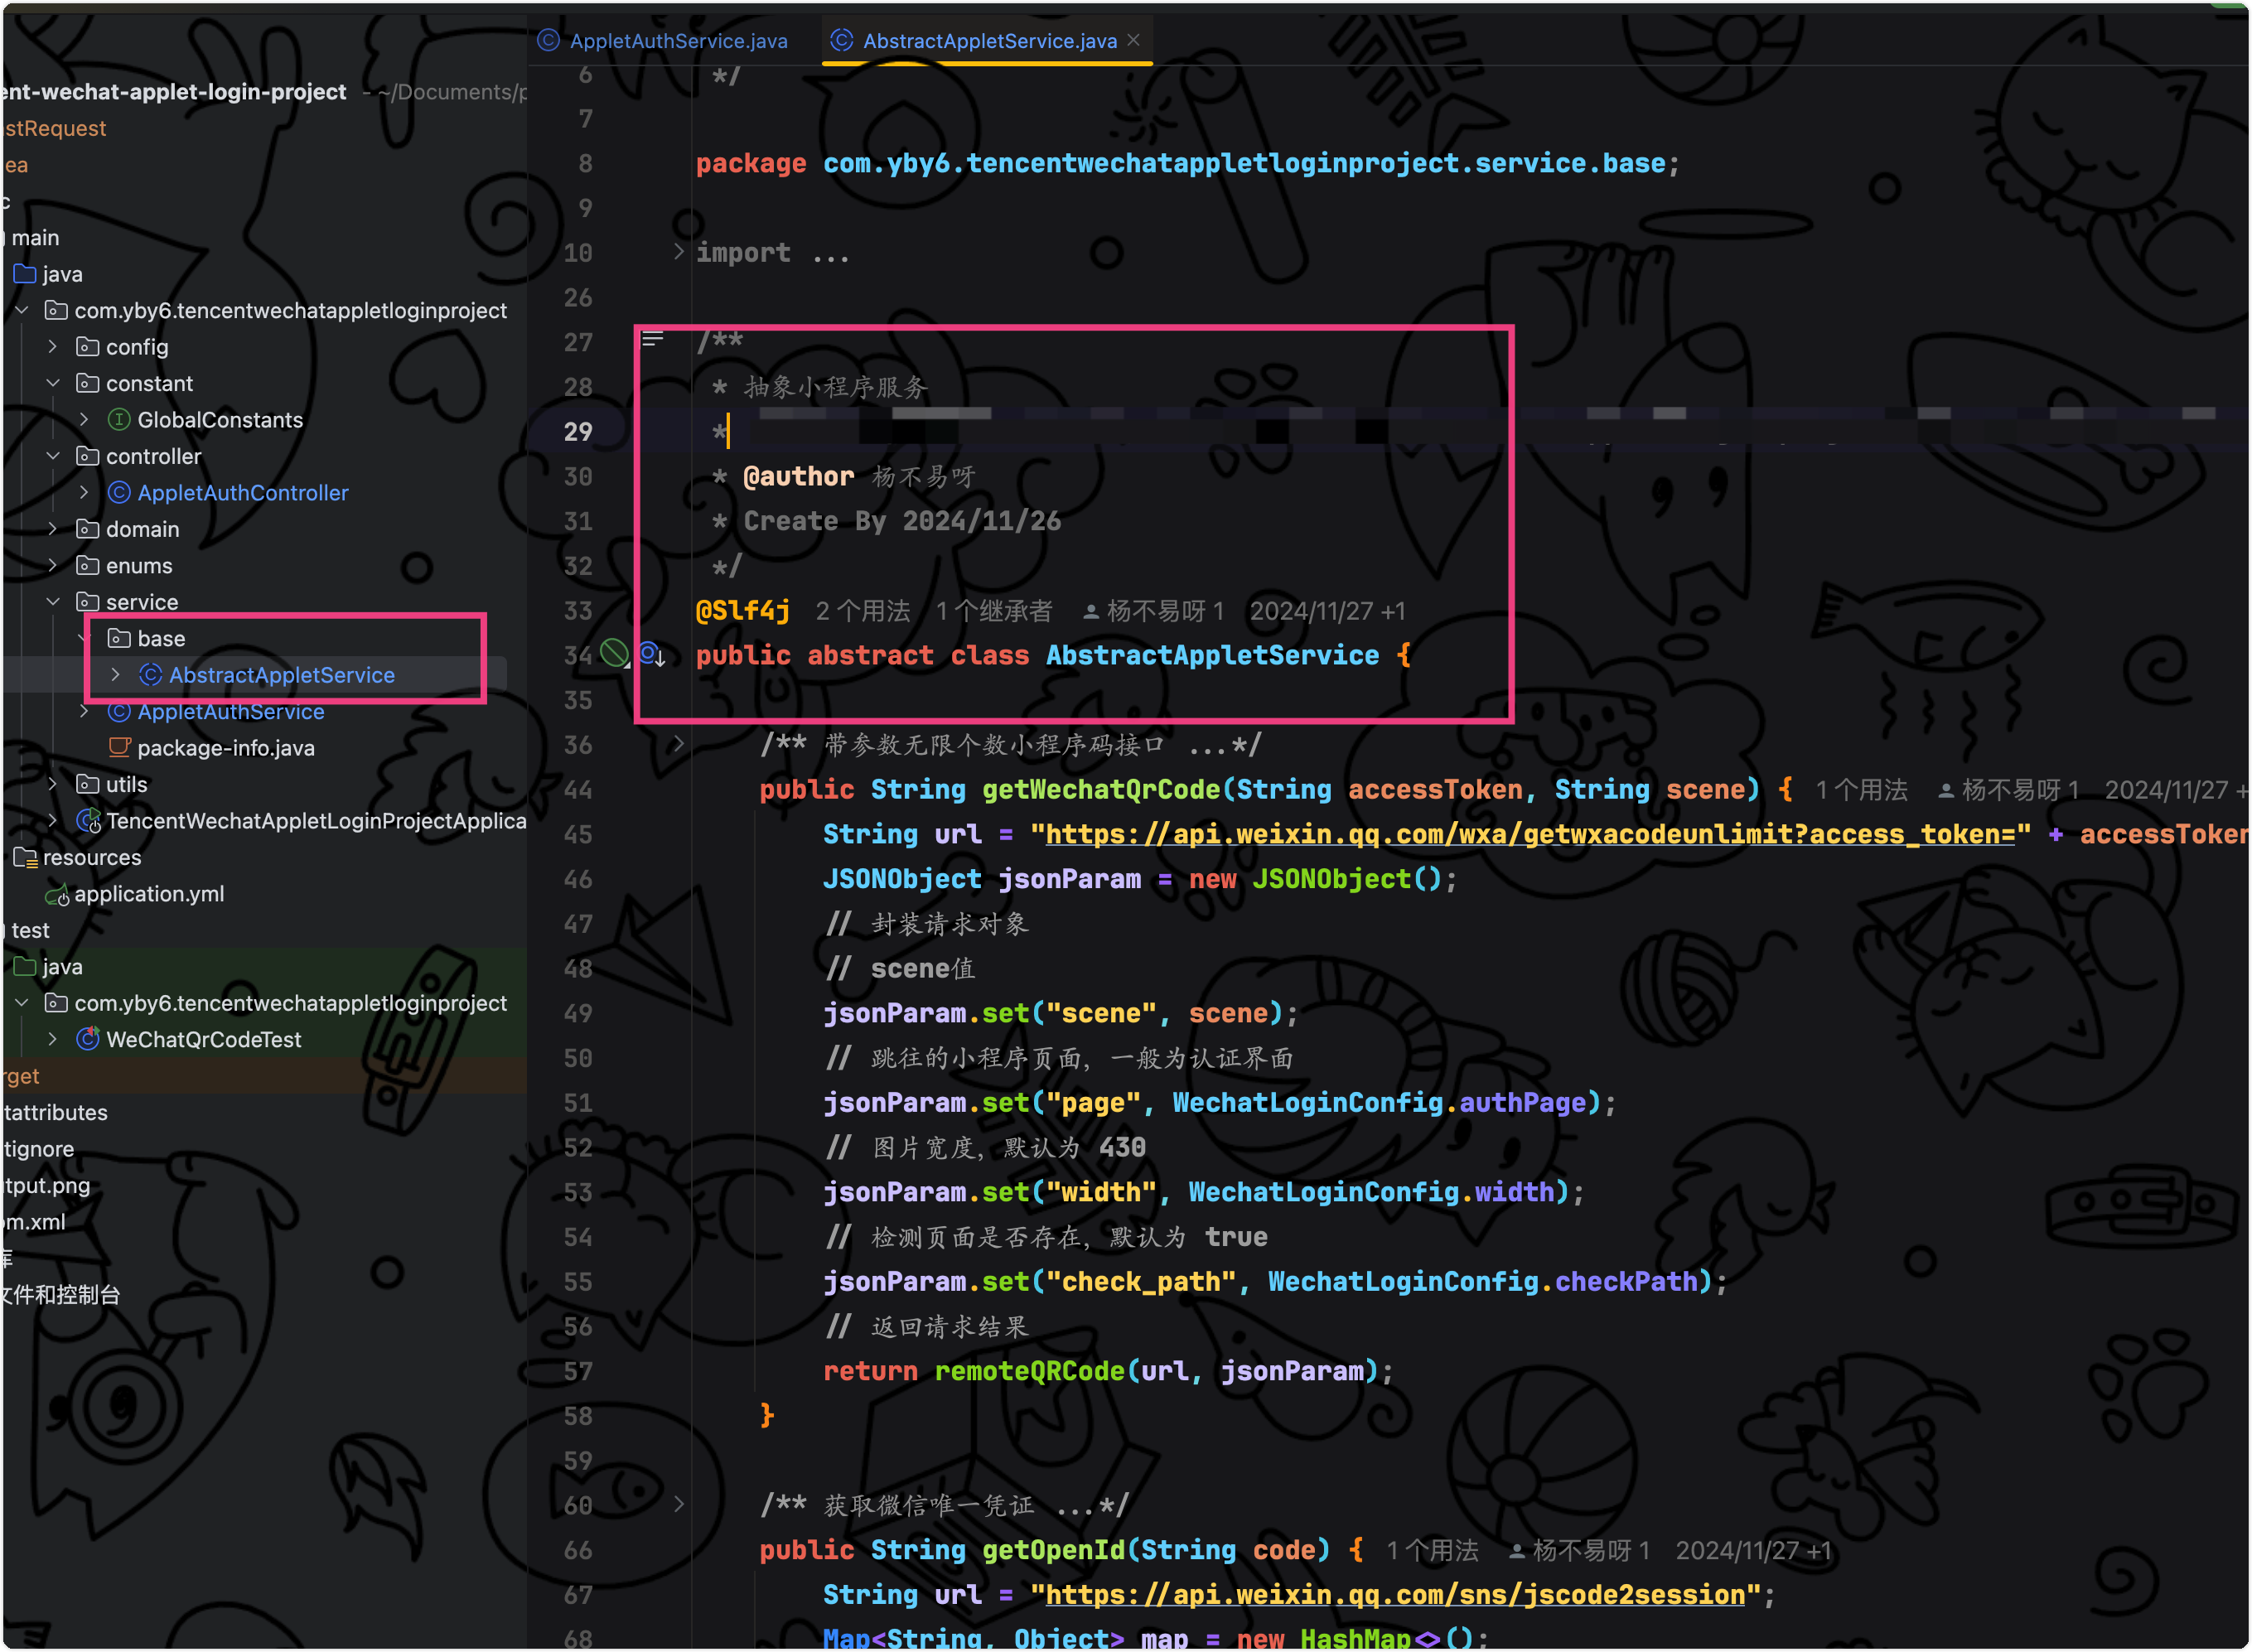Click the AppletAuthController class icon

click(119, 492)
